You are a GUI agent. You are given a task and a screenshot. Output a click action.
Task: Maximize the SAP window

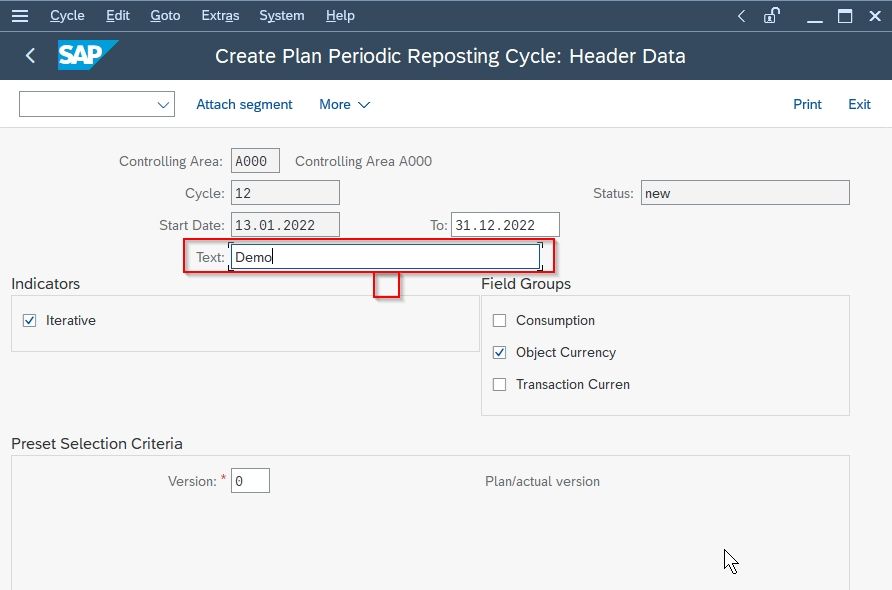845,16
